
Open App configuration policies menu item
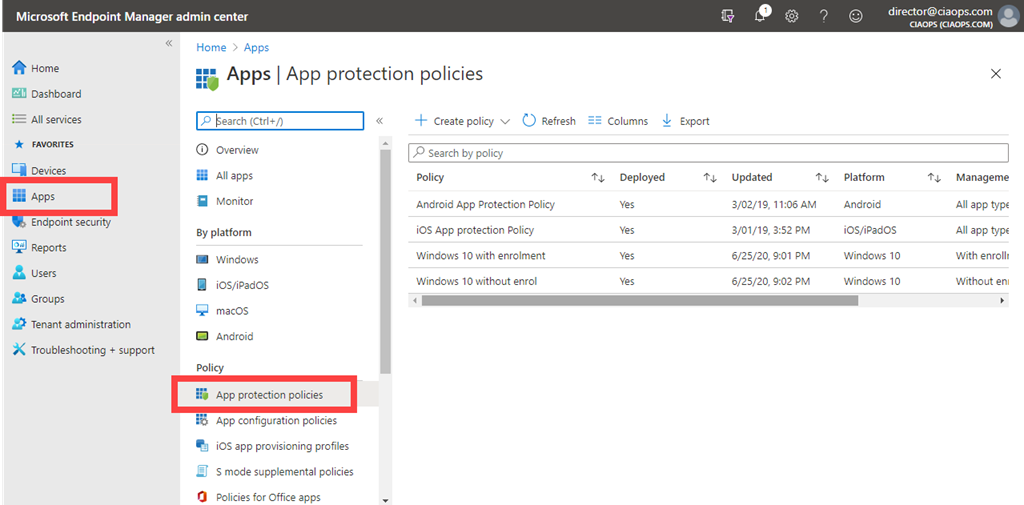tap(276, 421)
